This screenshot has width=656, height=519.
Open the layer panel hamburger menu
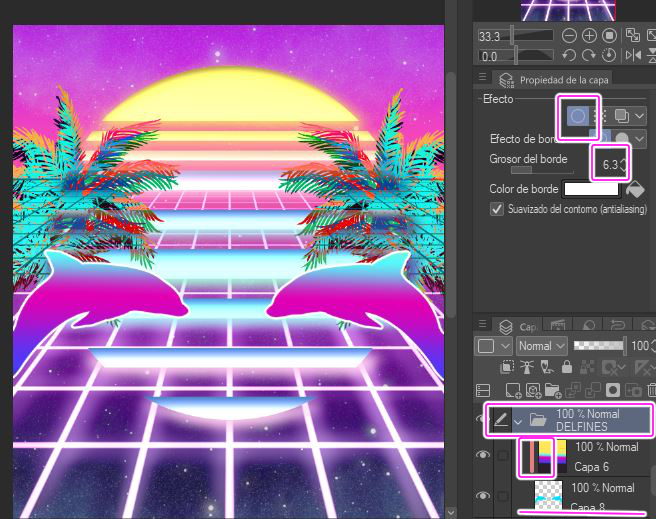point(482,324)
